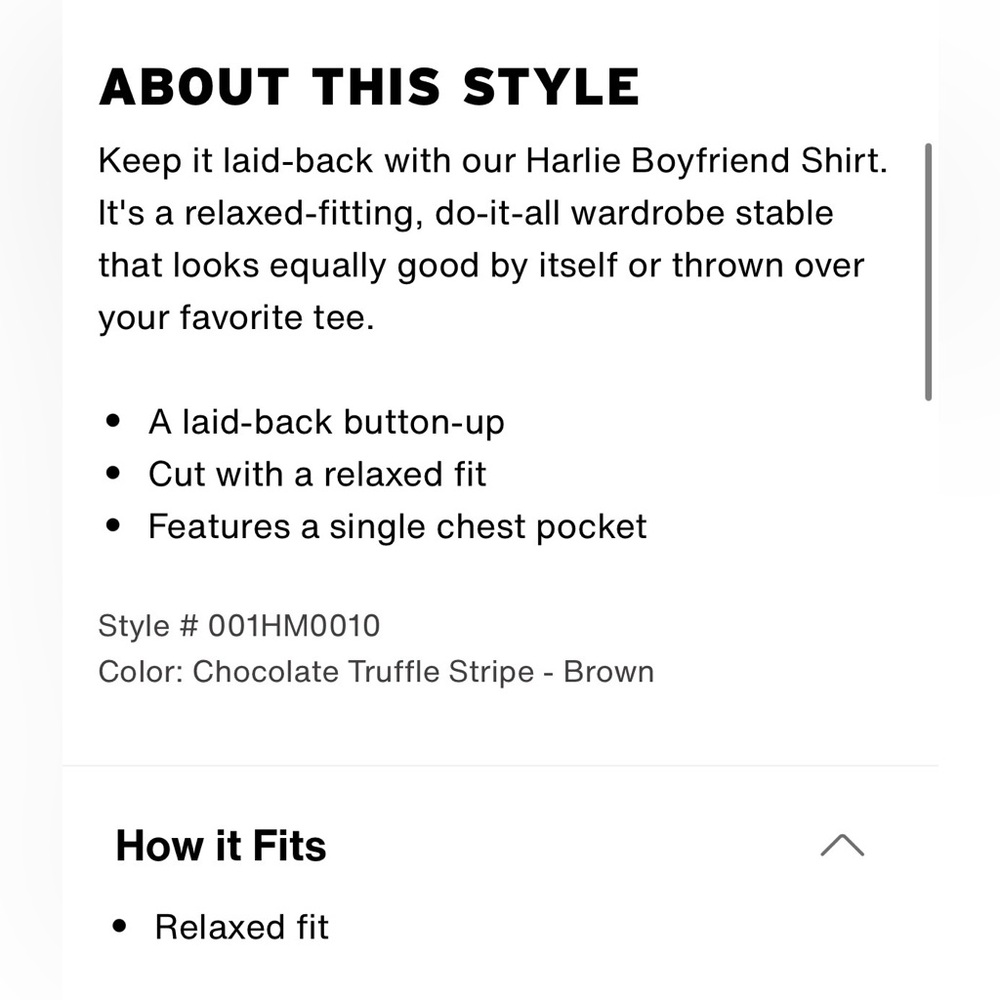Image resolution: width=1000 pixels, height=1000 pixels.
Task: Click the divider line above How it Fits
Action: (x=500, y=765)
